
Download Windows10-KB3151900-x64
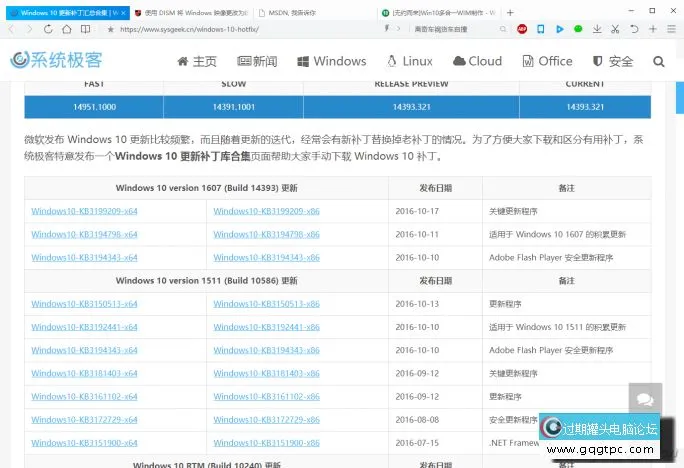pos(84,443)
